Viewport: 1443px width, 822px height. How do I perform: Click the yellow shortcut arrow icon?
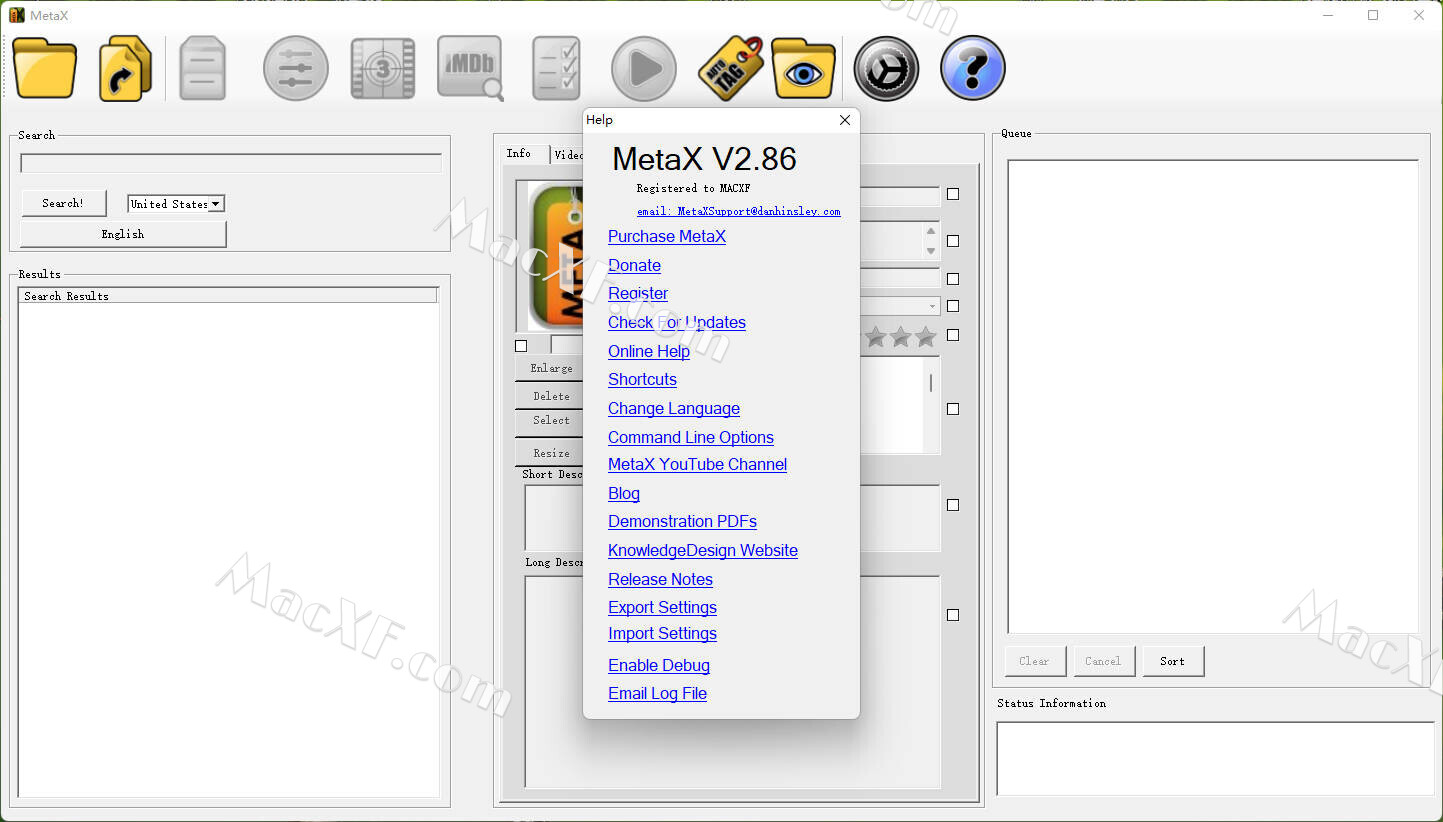[x=124, y=68]
